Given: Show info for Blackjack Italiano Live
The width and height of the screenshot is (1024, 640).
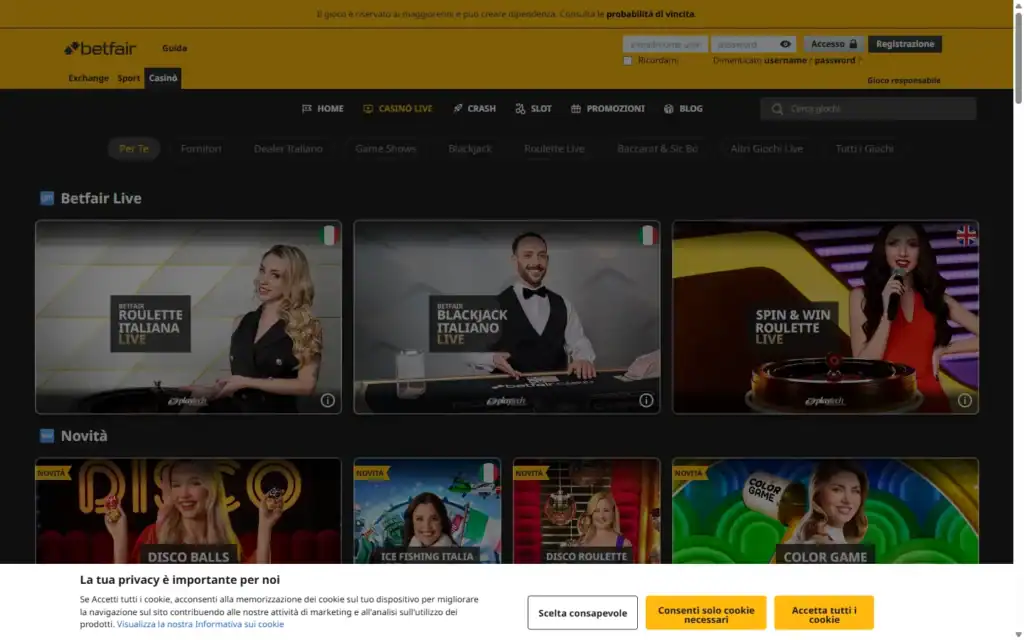Looking at the screenshot, I should click(x=646, y=400).
